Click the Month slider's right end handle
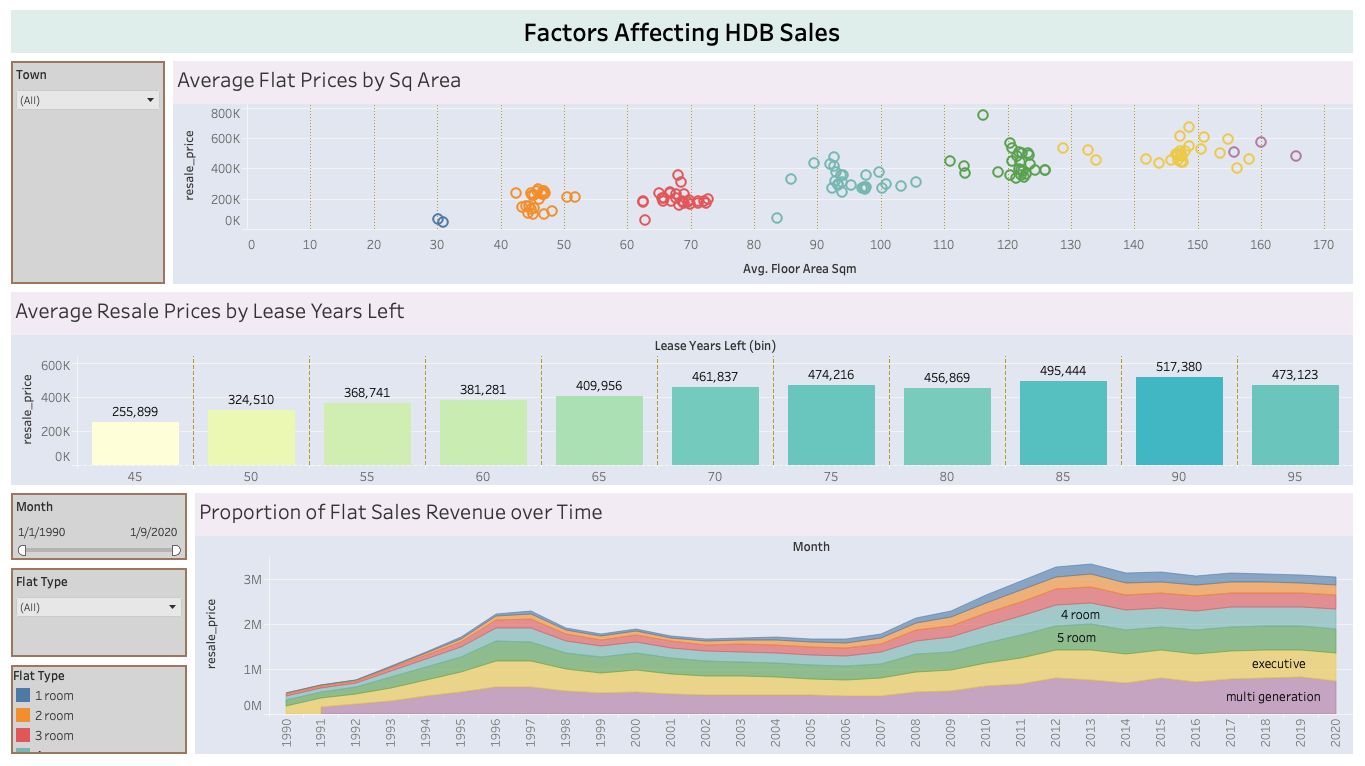Image resolution: width=1365 pixels, height=766 pixels. pyautogui.click(x=177, y=550)
